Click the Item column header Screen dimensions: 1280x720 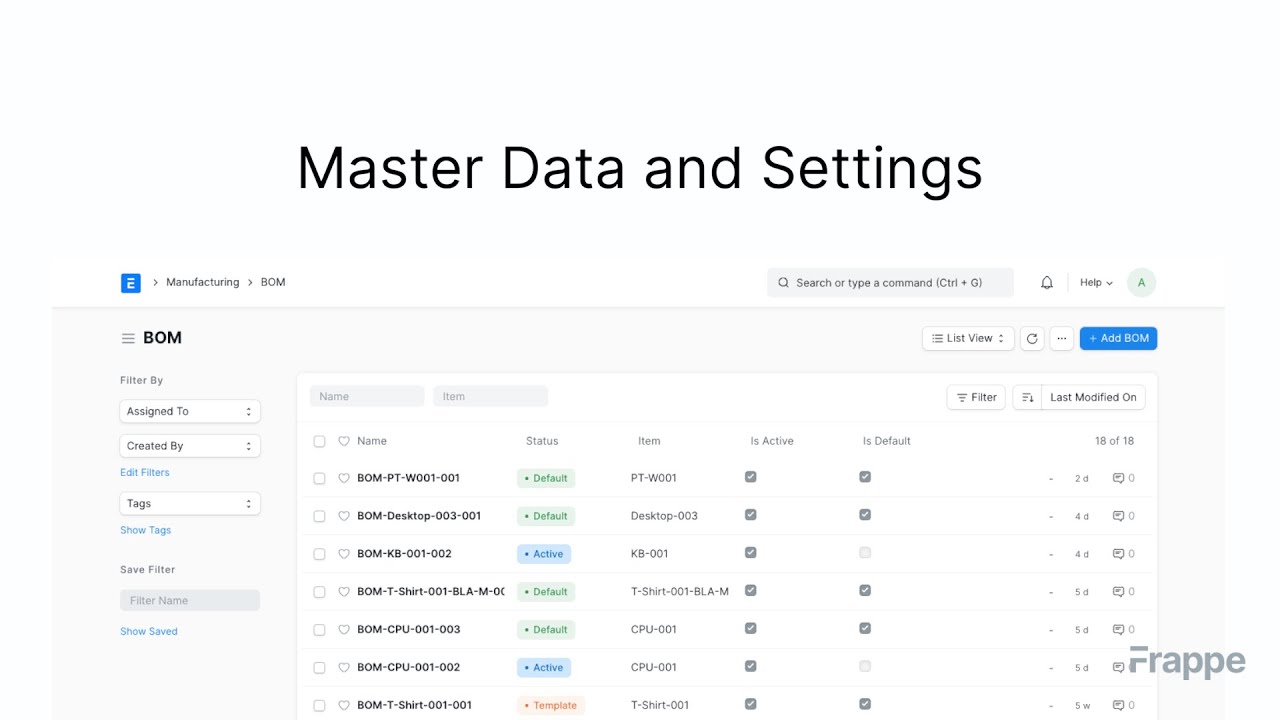(649, 441)
